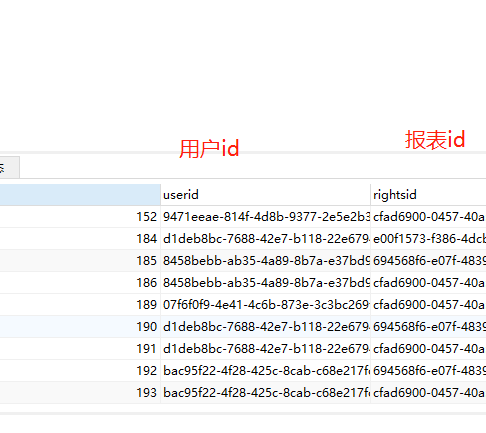Select row id 186 cell
This screenshot has height=433, width=486.
coord(80,283)
